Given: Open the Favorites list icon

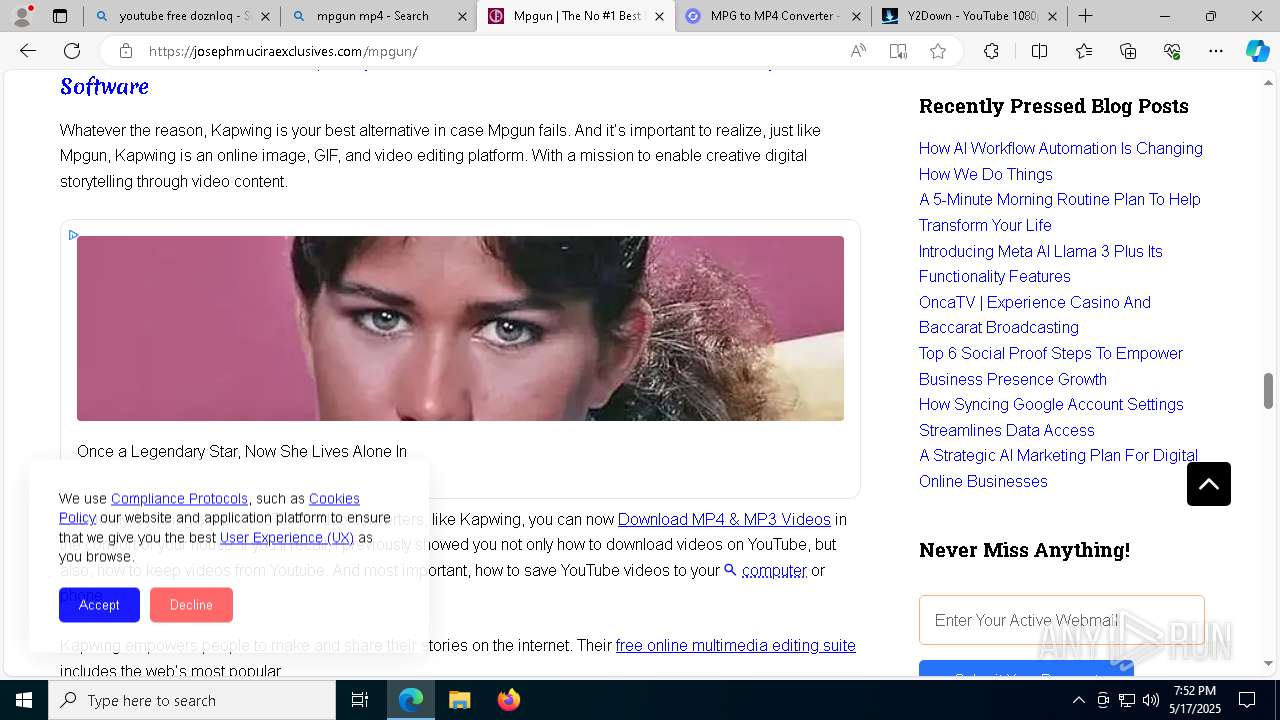Looking at the screenshot, I should click(1084, 51).
